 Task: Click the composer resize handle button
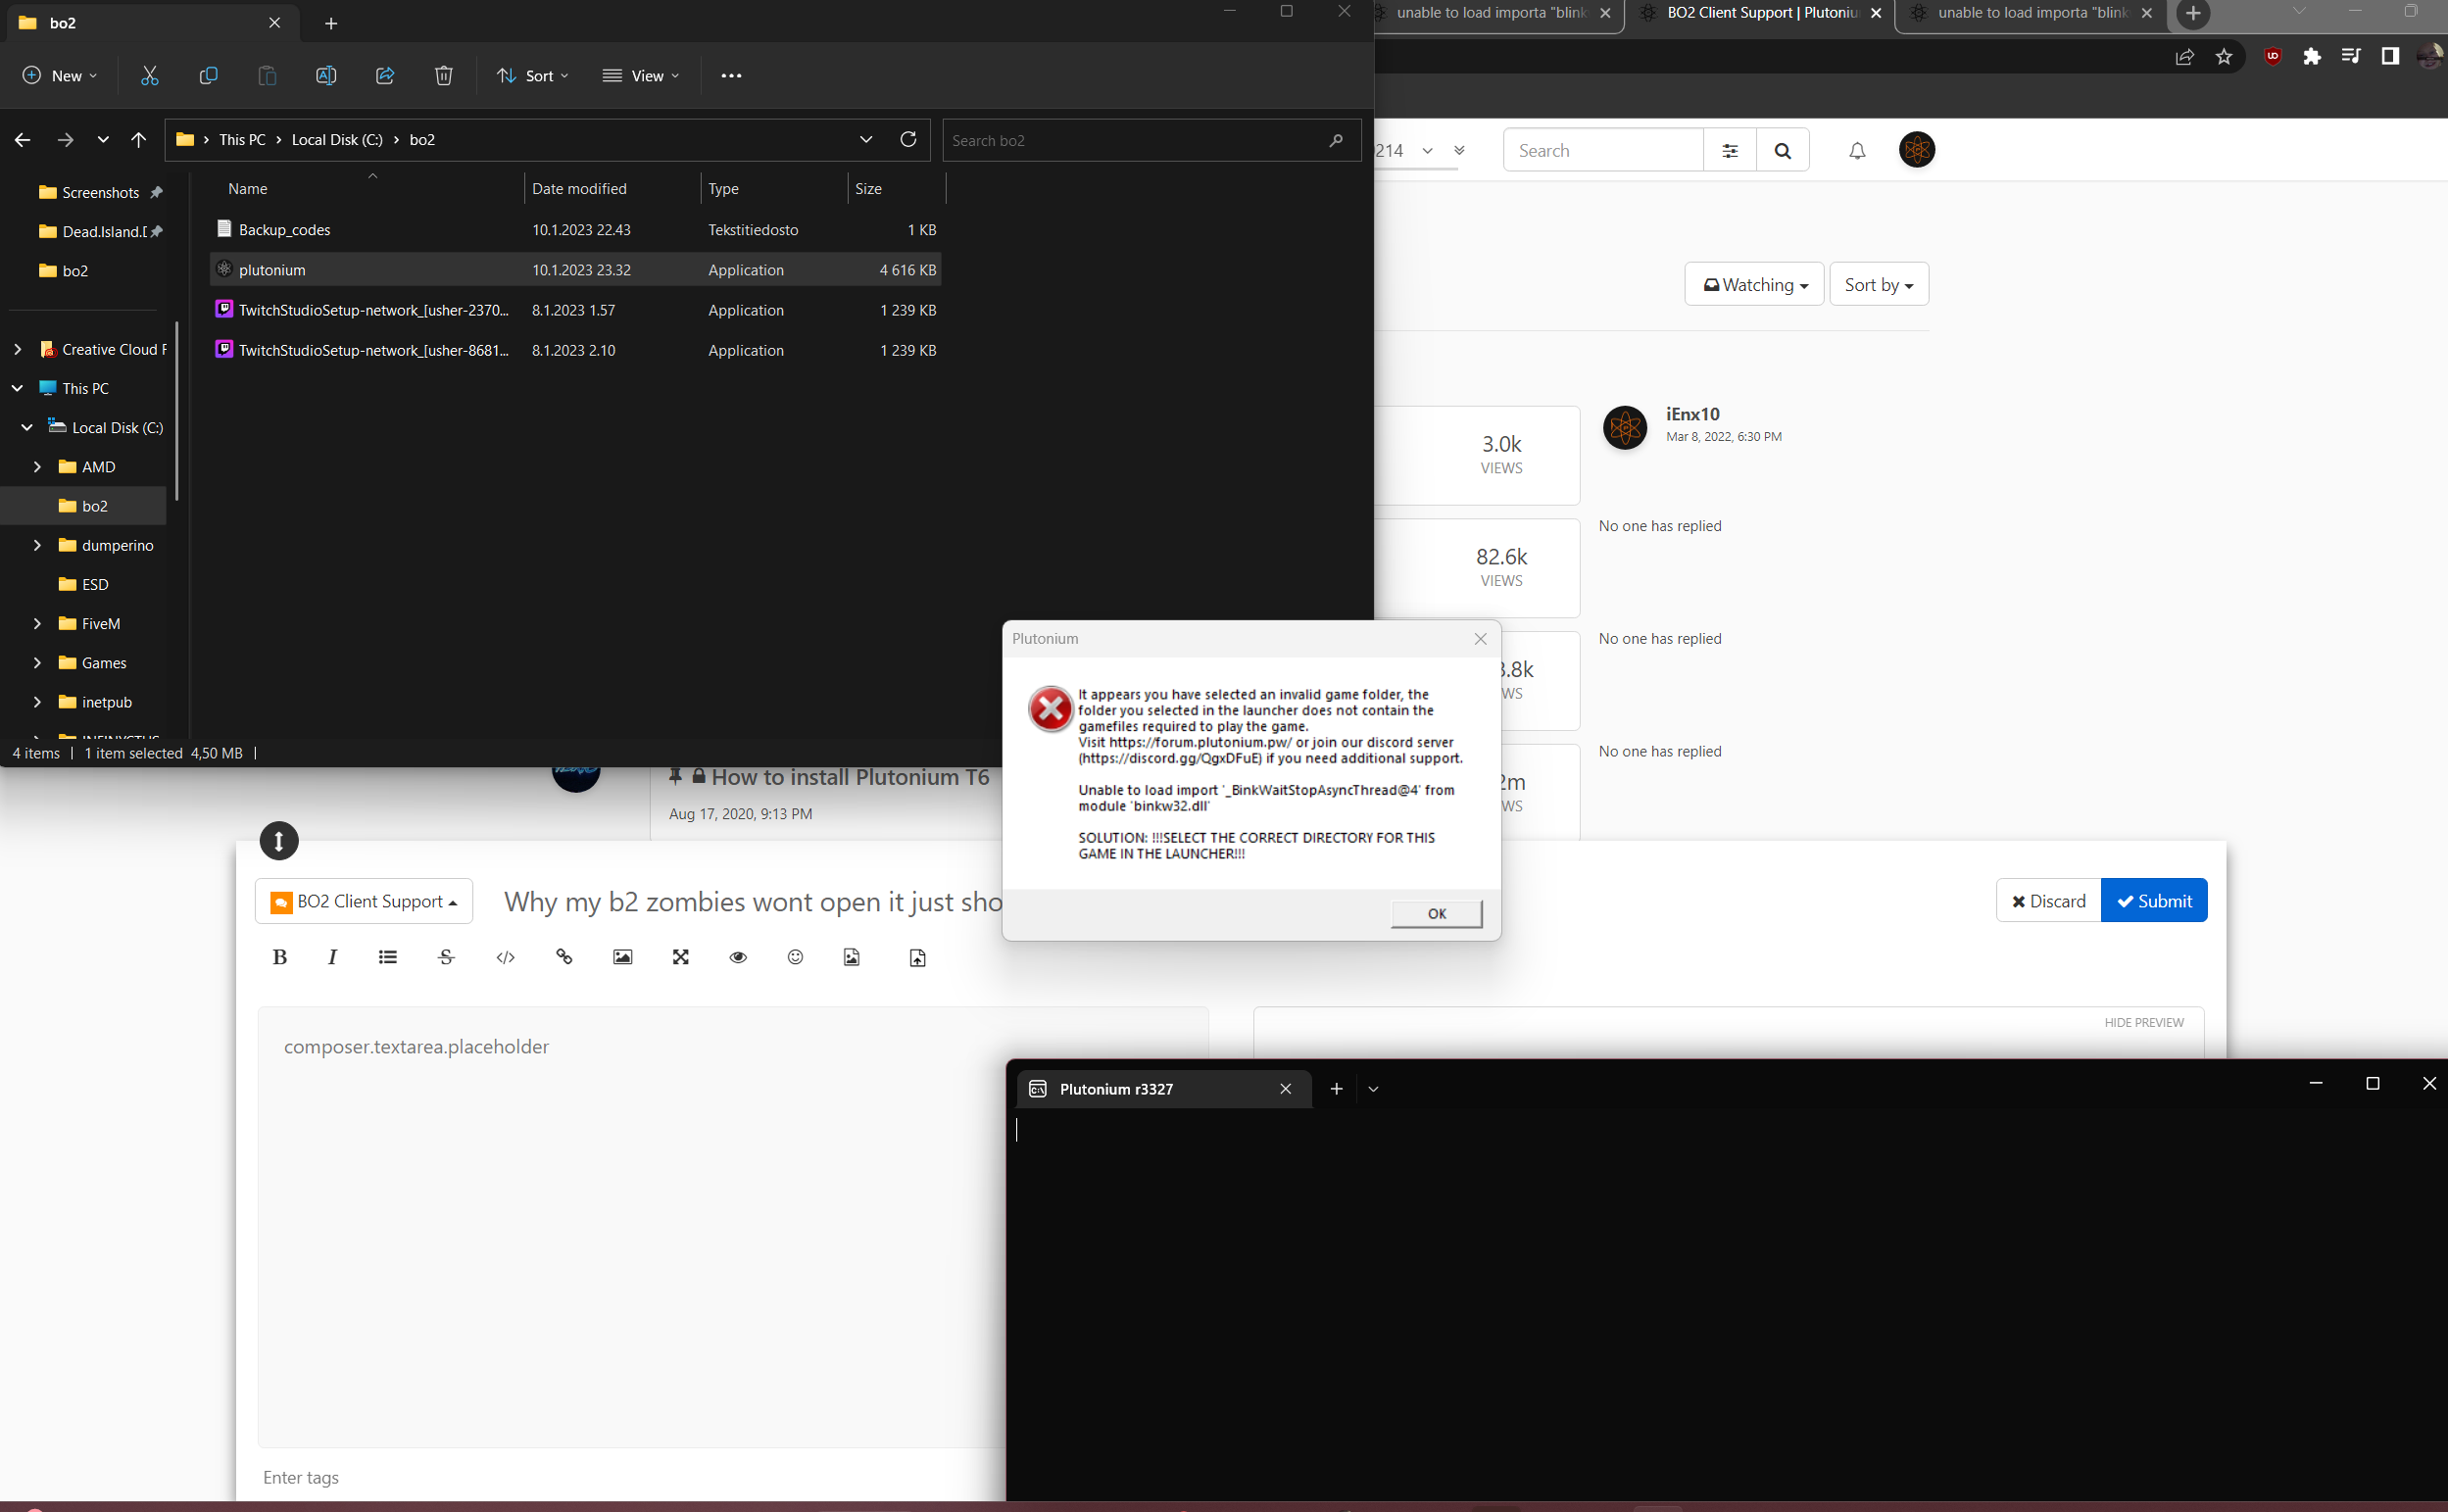tap(279, 841)
